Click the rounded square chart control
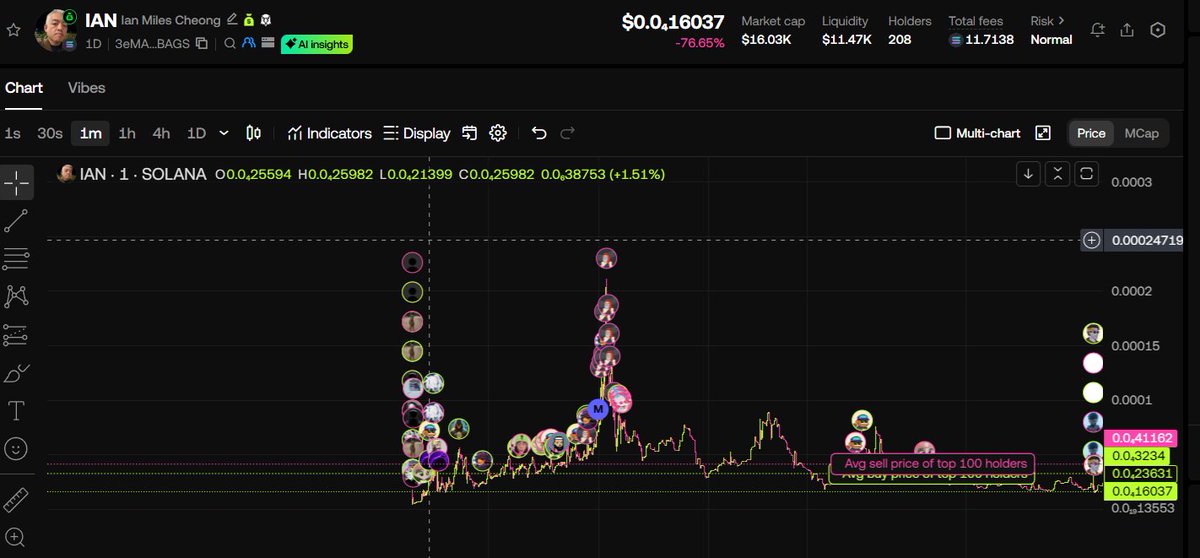 1088,174
